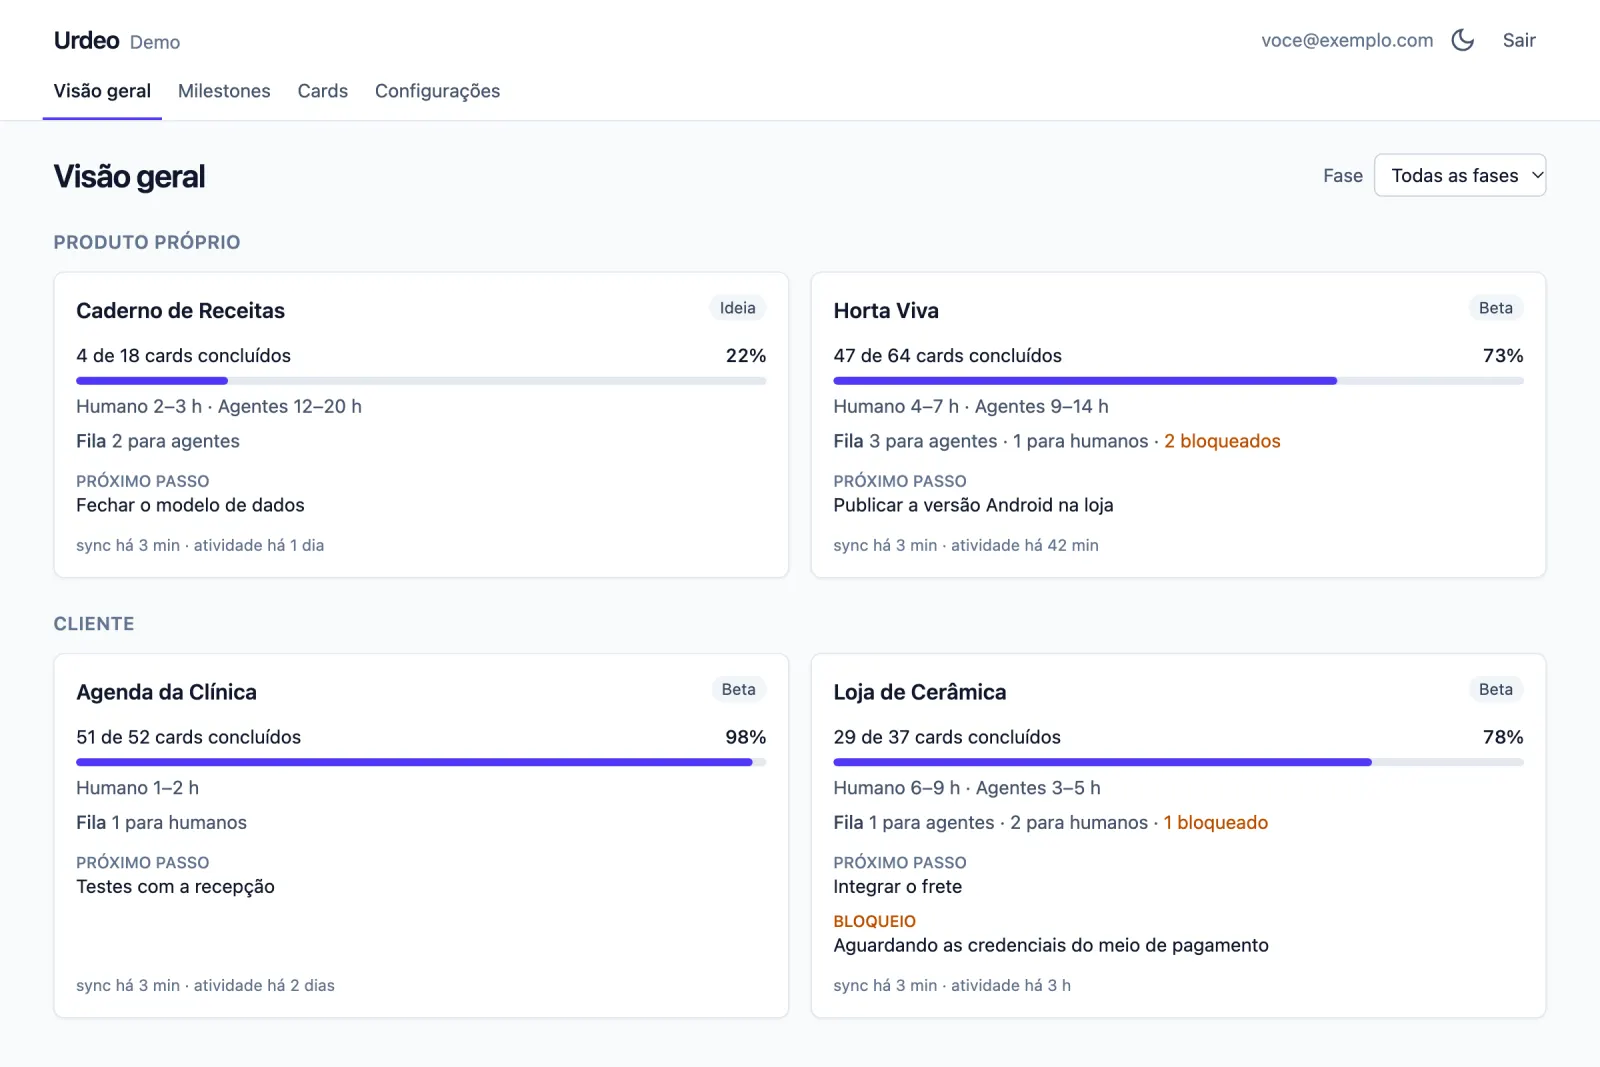Click '51 de 52 cards concluídos'
The height and width of the screenshot is (1067, 1600).
(188, 737)
